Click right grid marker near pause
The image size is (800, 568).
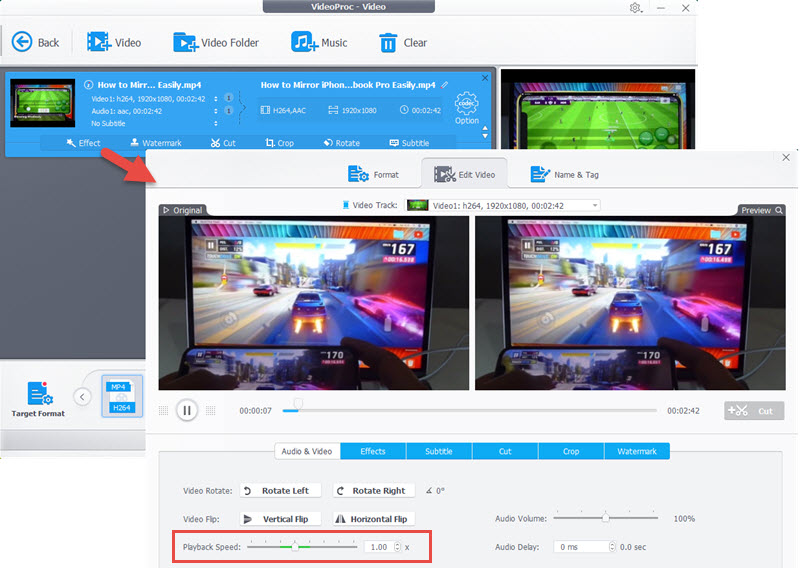click(210, 411)
